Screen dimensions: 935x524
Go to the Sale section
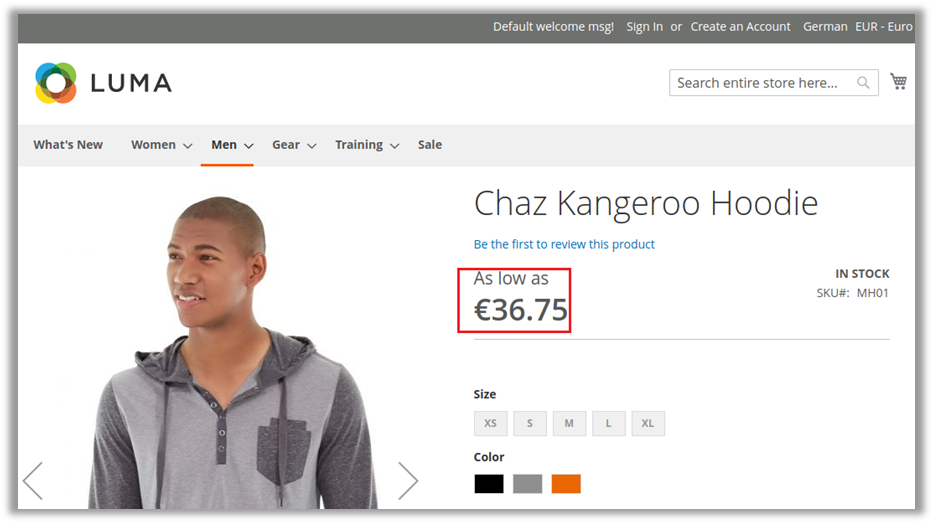[x=430, y=145]
